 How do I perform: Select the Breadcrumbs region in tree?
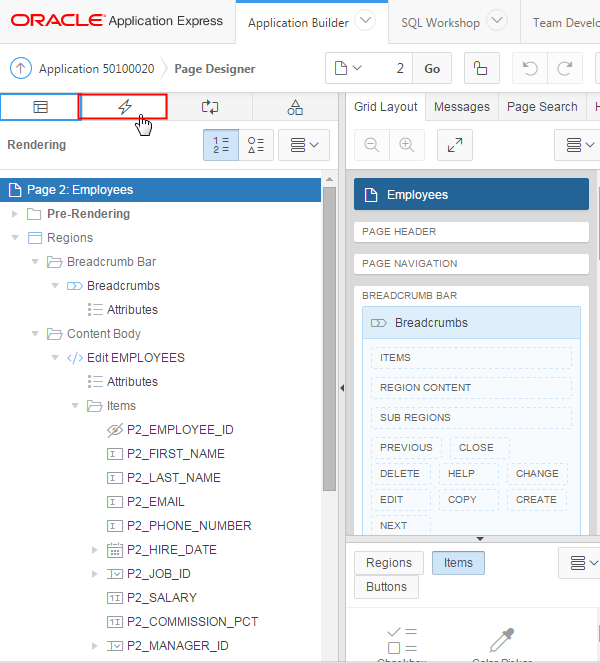(123, 286)
